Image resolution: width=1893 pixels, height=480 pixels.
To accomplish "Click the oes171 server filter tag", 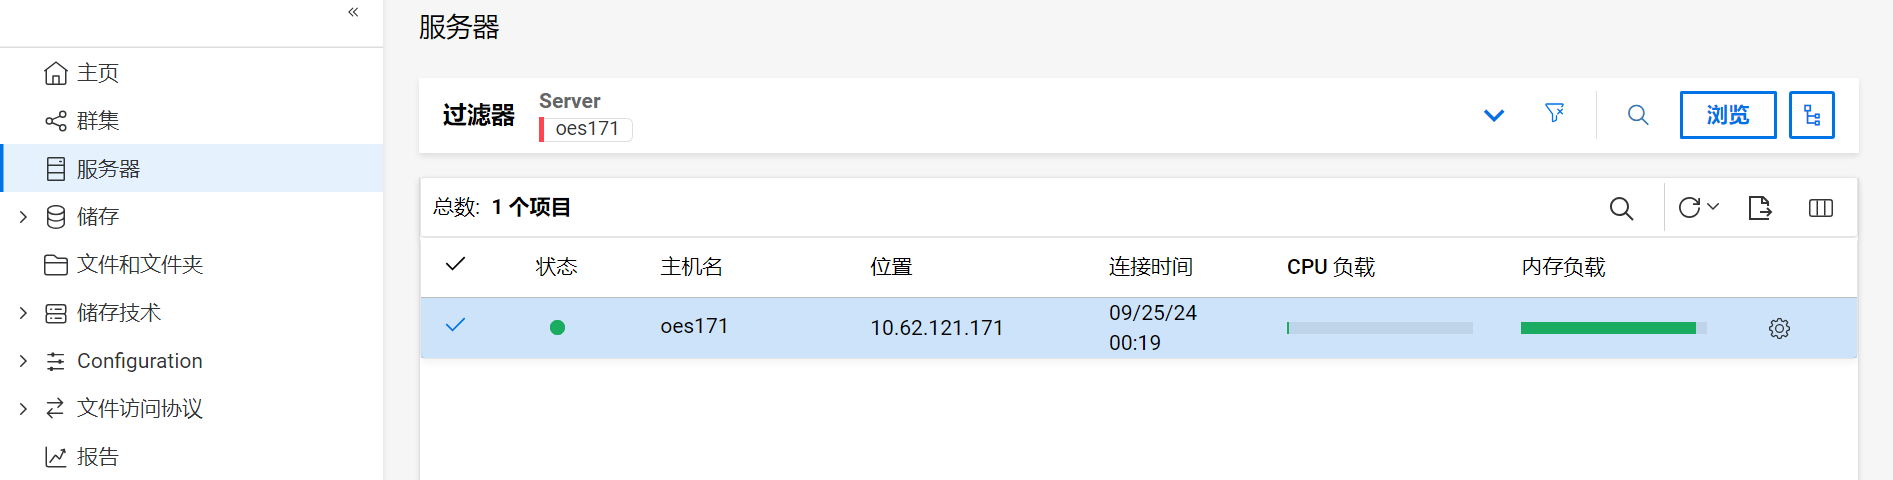I will [x=587, y=129].
